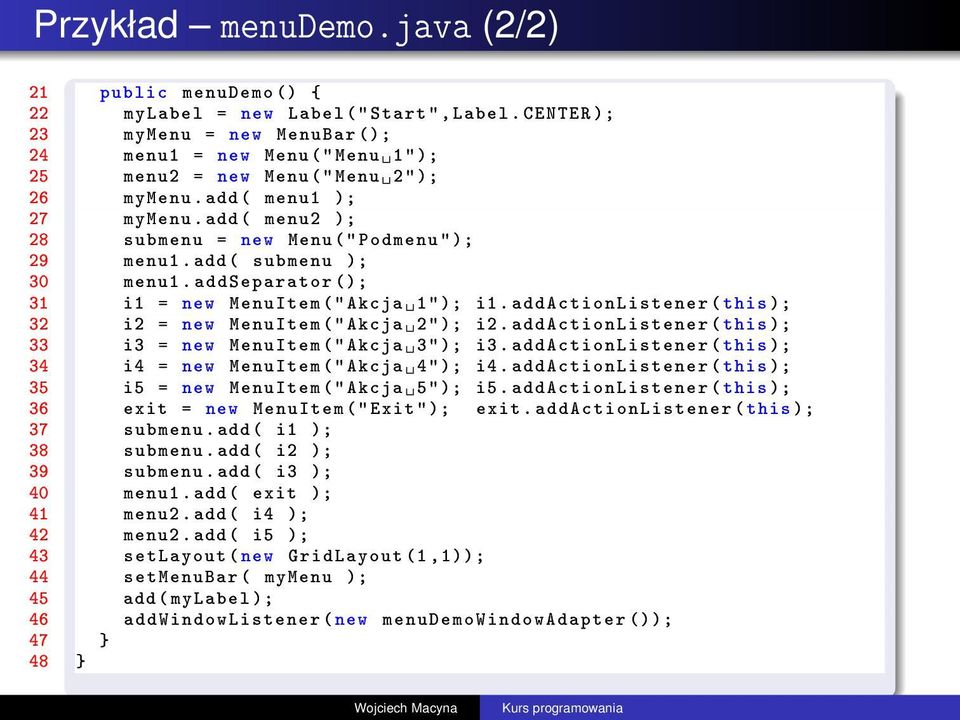Click 'Kurs programowania' in the footer
The image size is (960, 720).
pos(562,708)
